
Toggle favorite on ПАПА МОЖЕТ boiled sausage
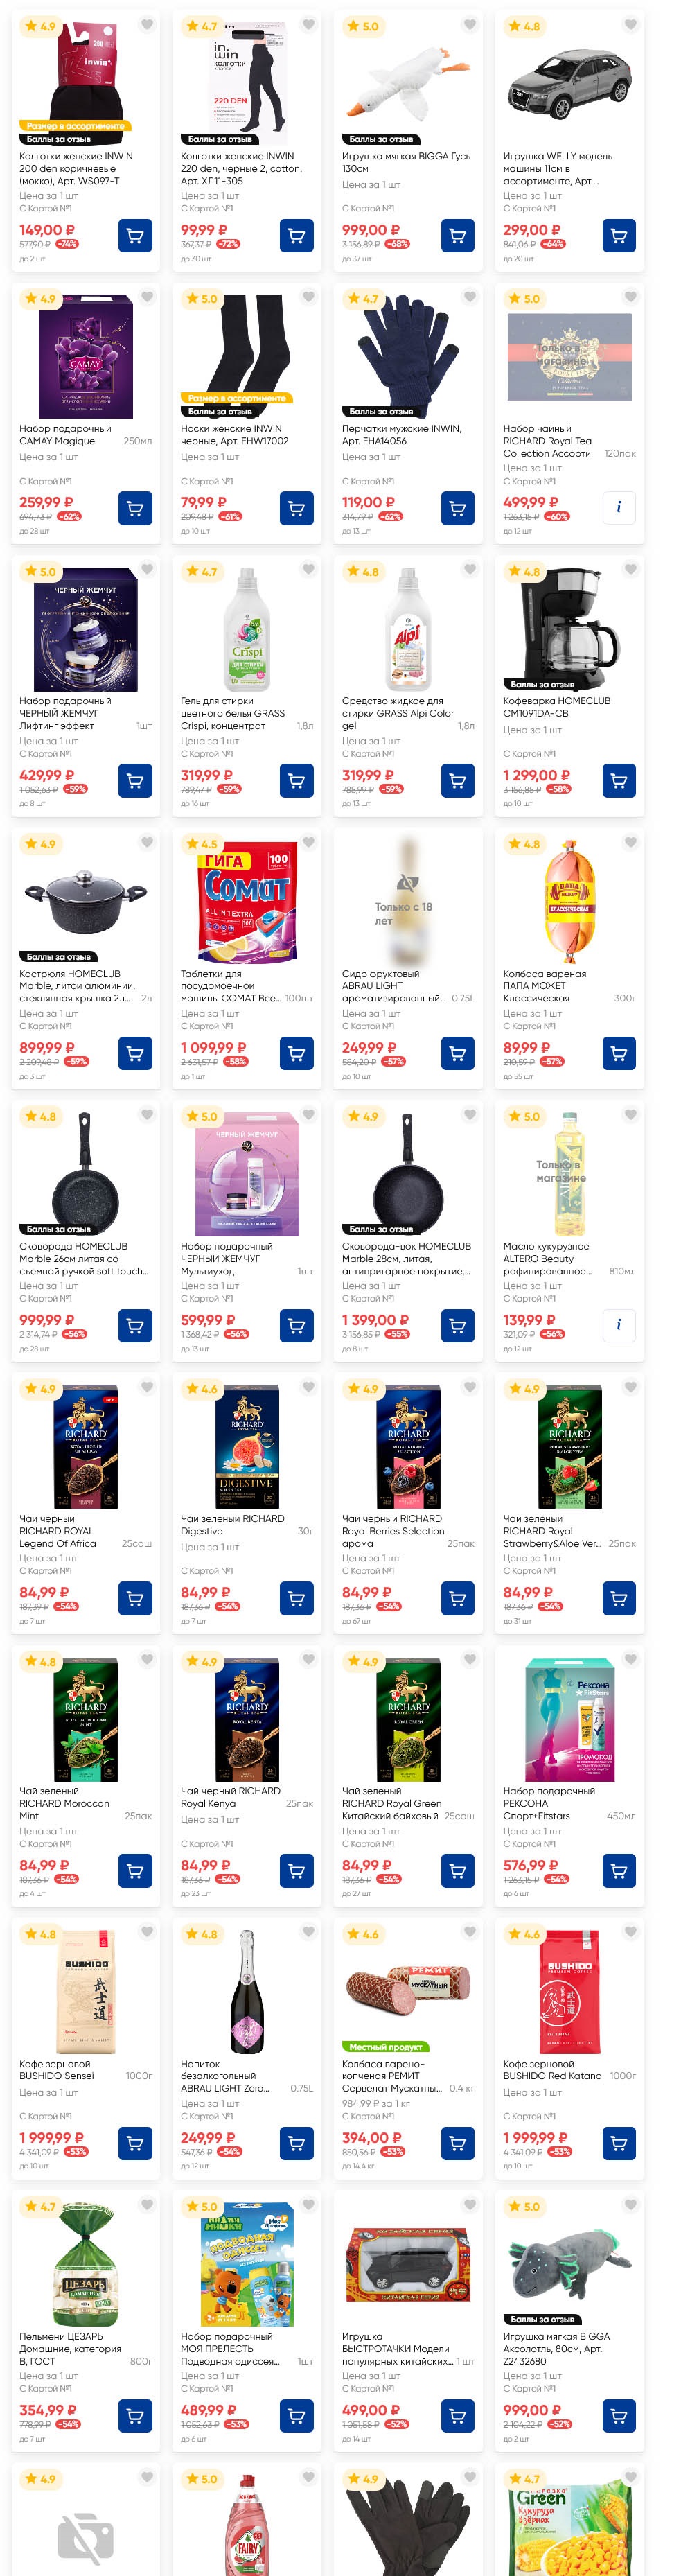(x=630, y=842)
